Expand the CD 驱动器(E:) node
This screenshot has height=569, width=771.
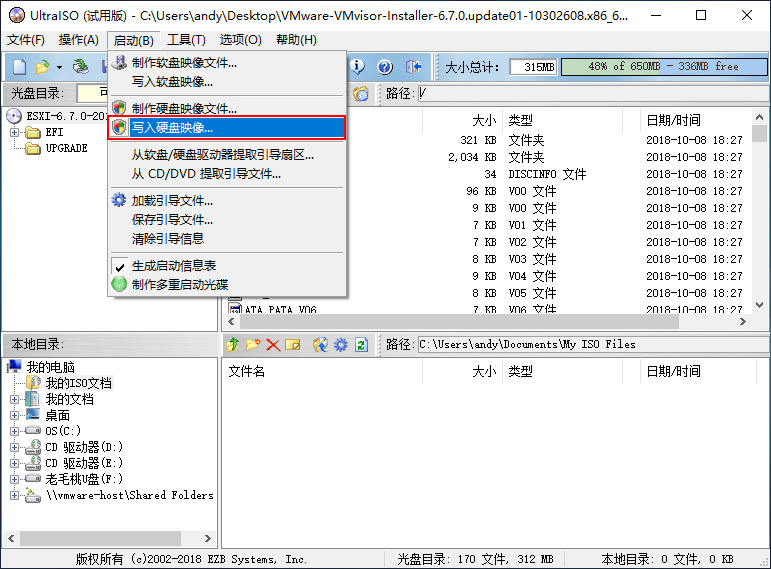(14, 463)
